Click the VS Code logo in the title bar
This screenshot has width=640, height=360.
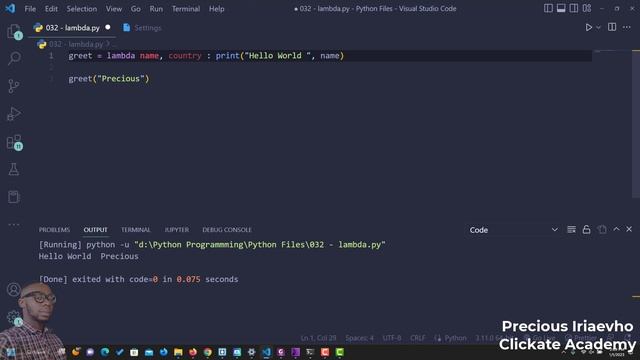10,8
